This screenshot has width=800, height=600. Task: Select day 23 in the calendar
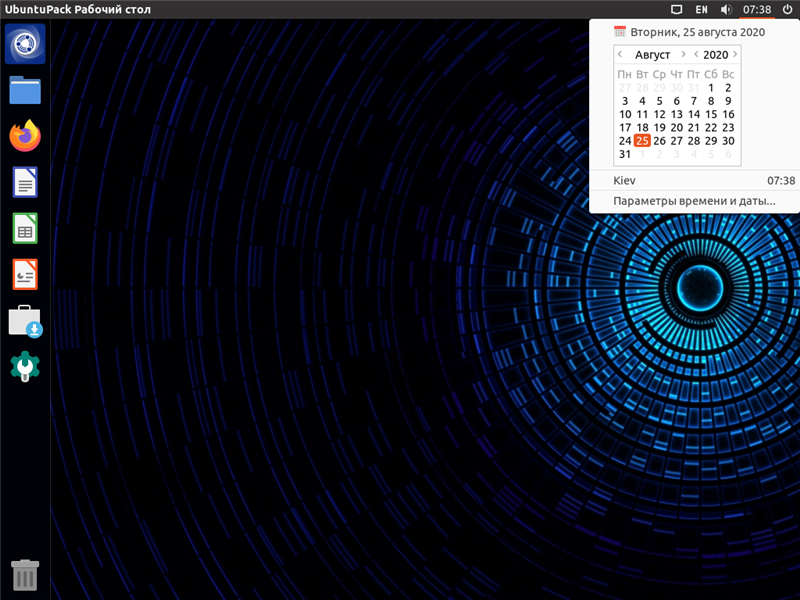729,128
